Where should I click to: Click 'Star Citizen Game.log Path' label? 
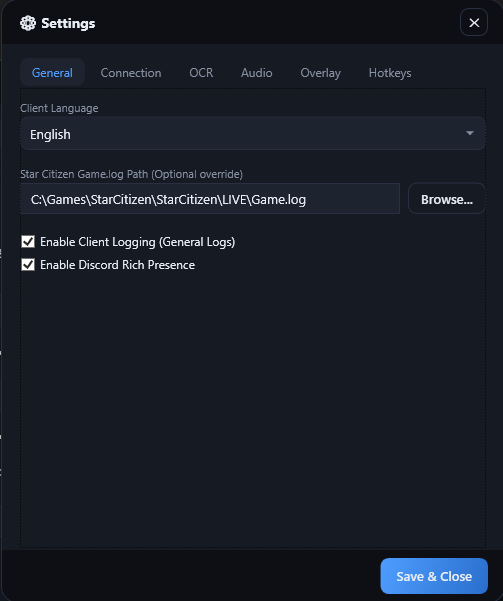[x=132, y=174]
